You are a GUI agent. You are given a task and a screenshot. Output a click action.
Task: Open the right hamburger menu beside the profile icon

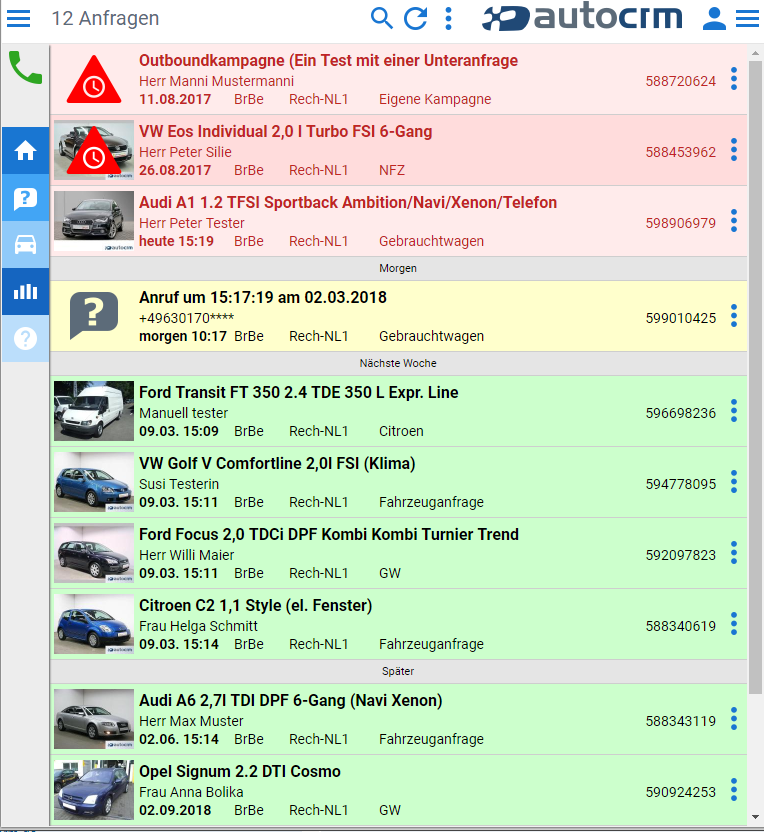tap(748, 19)
